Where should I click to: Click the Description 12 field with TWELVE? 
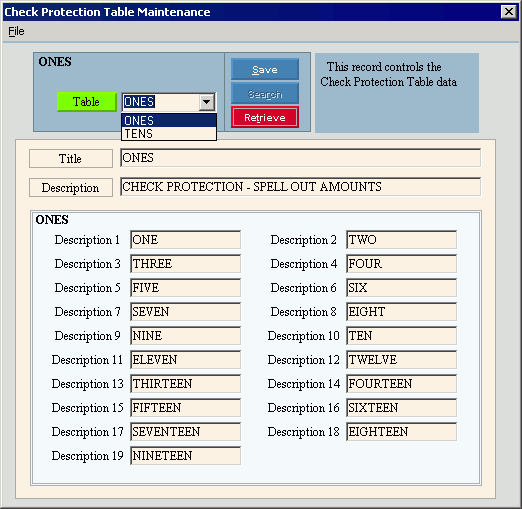coord(401,360)
